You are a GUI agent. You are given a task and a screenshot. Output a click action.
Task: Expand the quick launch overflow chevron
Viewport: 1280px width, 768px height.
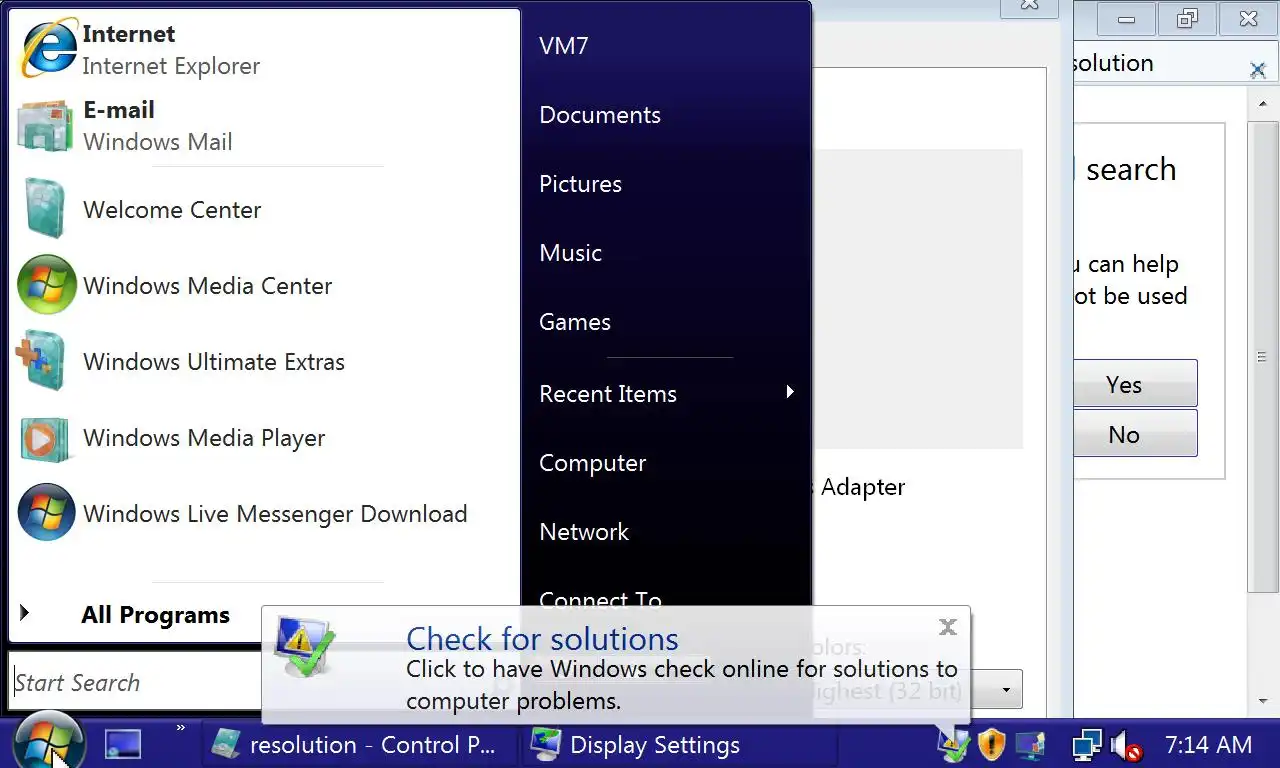click(x=180, y=728)
